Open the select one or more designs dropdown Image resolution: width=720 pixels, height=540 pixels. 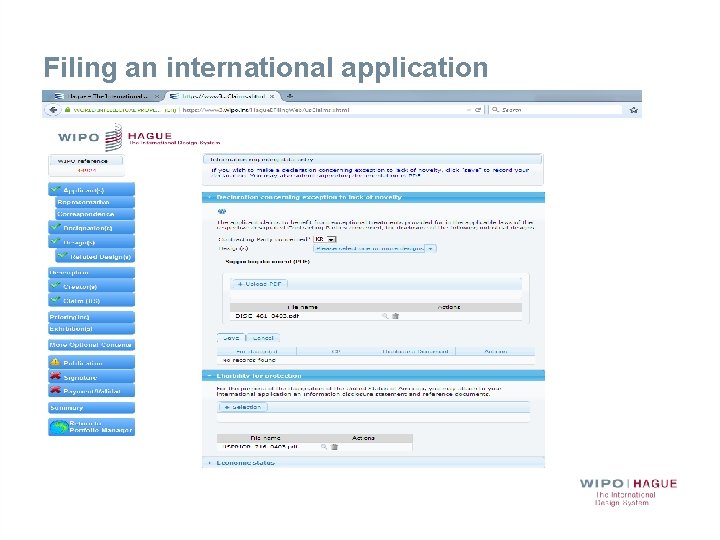pyautogui.click(x=375, y=248)
